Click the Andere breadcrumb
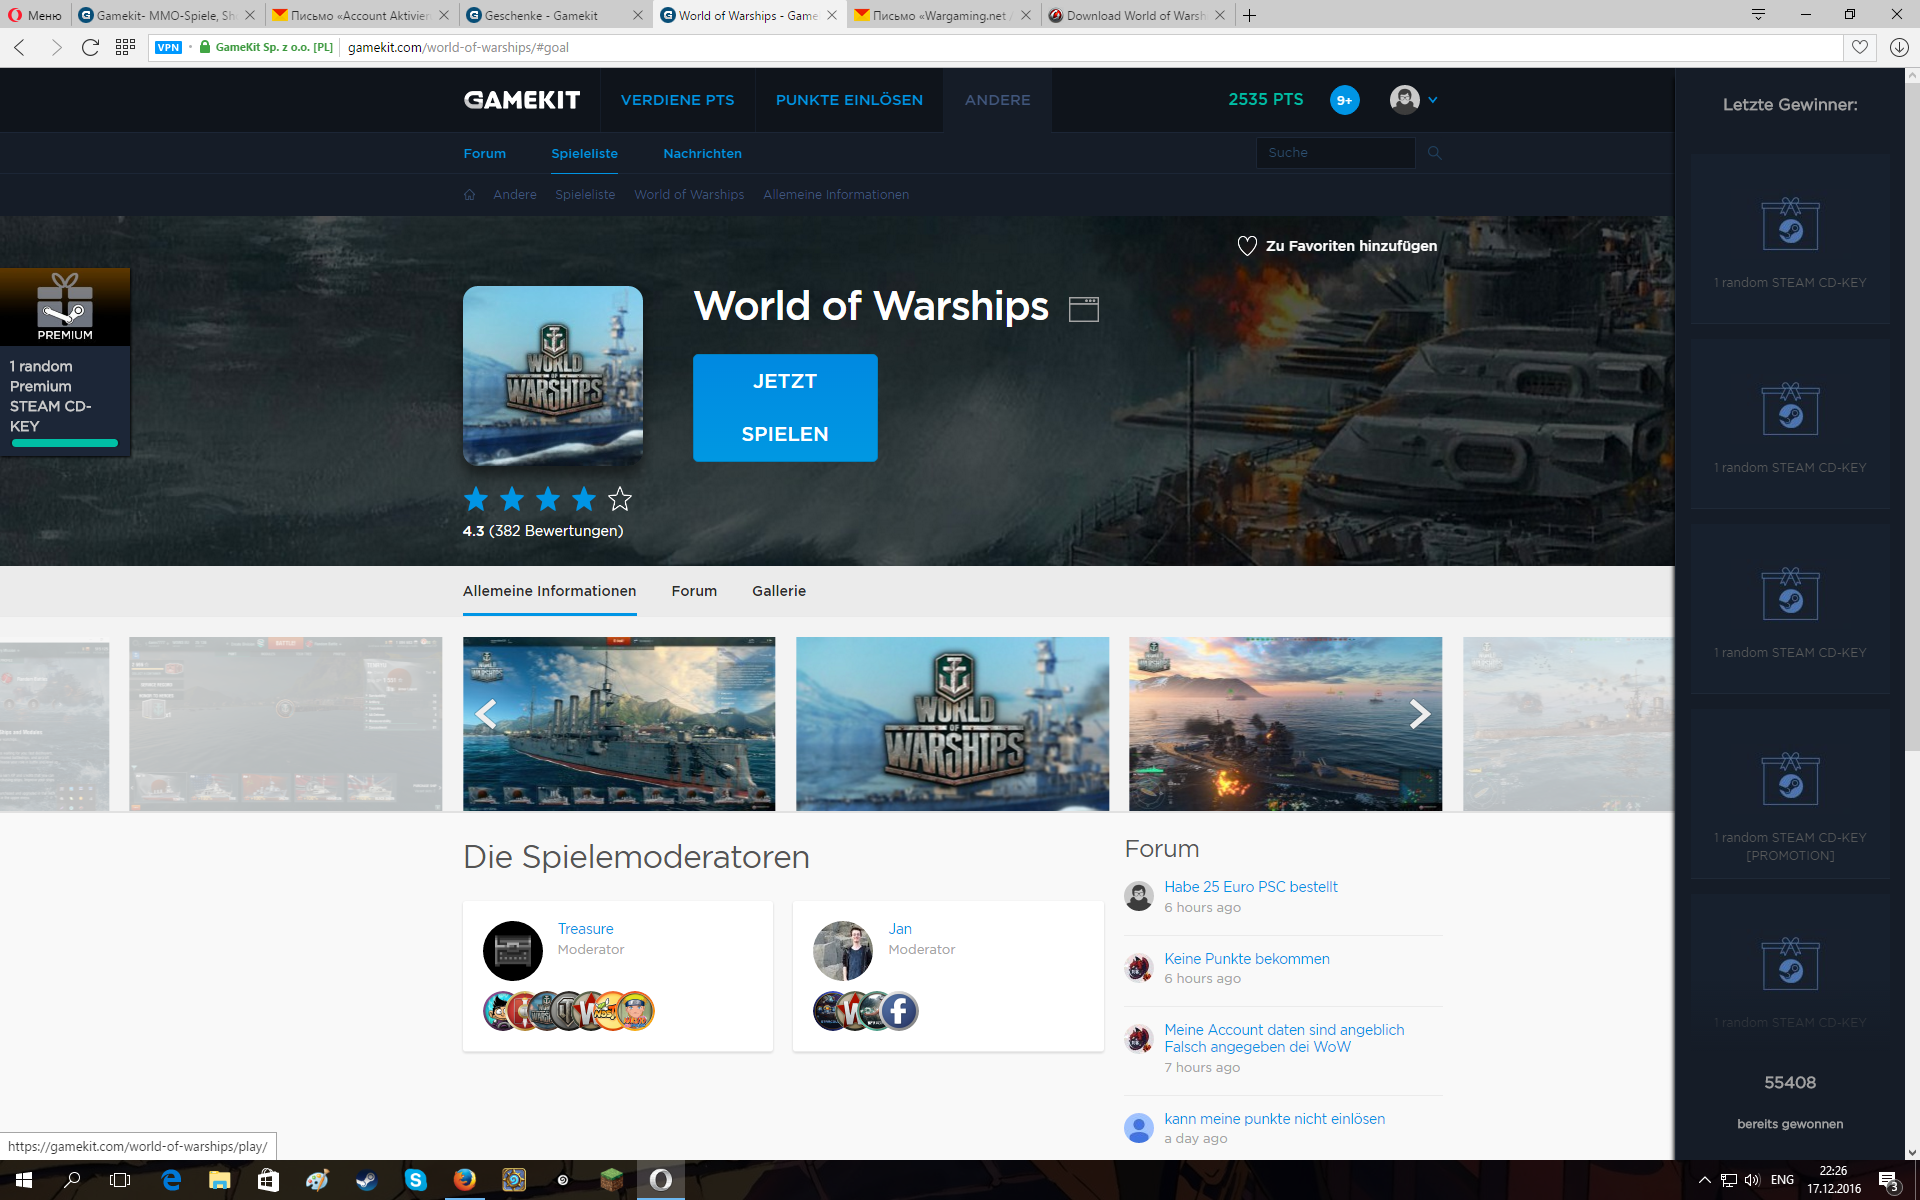Screen dimensions: 1920x1200 pyautogui.click(x=515, y=195)
